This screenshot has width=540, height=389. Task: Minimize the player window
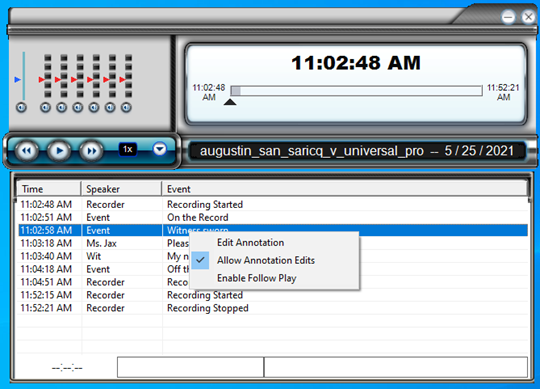click(x=508, y=17)
